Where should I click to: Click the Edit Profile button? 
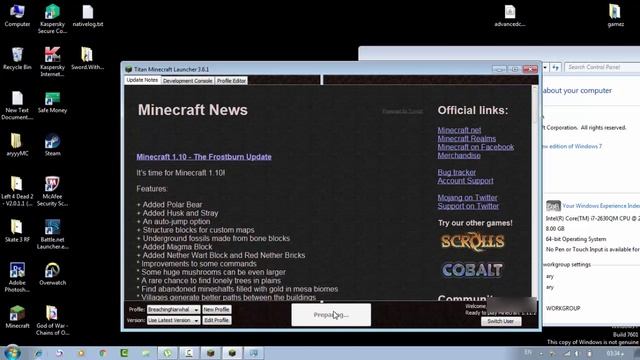(x=216, y=320)
